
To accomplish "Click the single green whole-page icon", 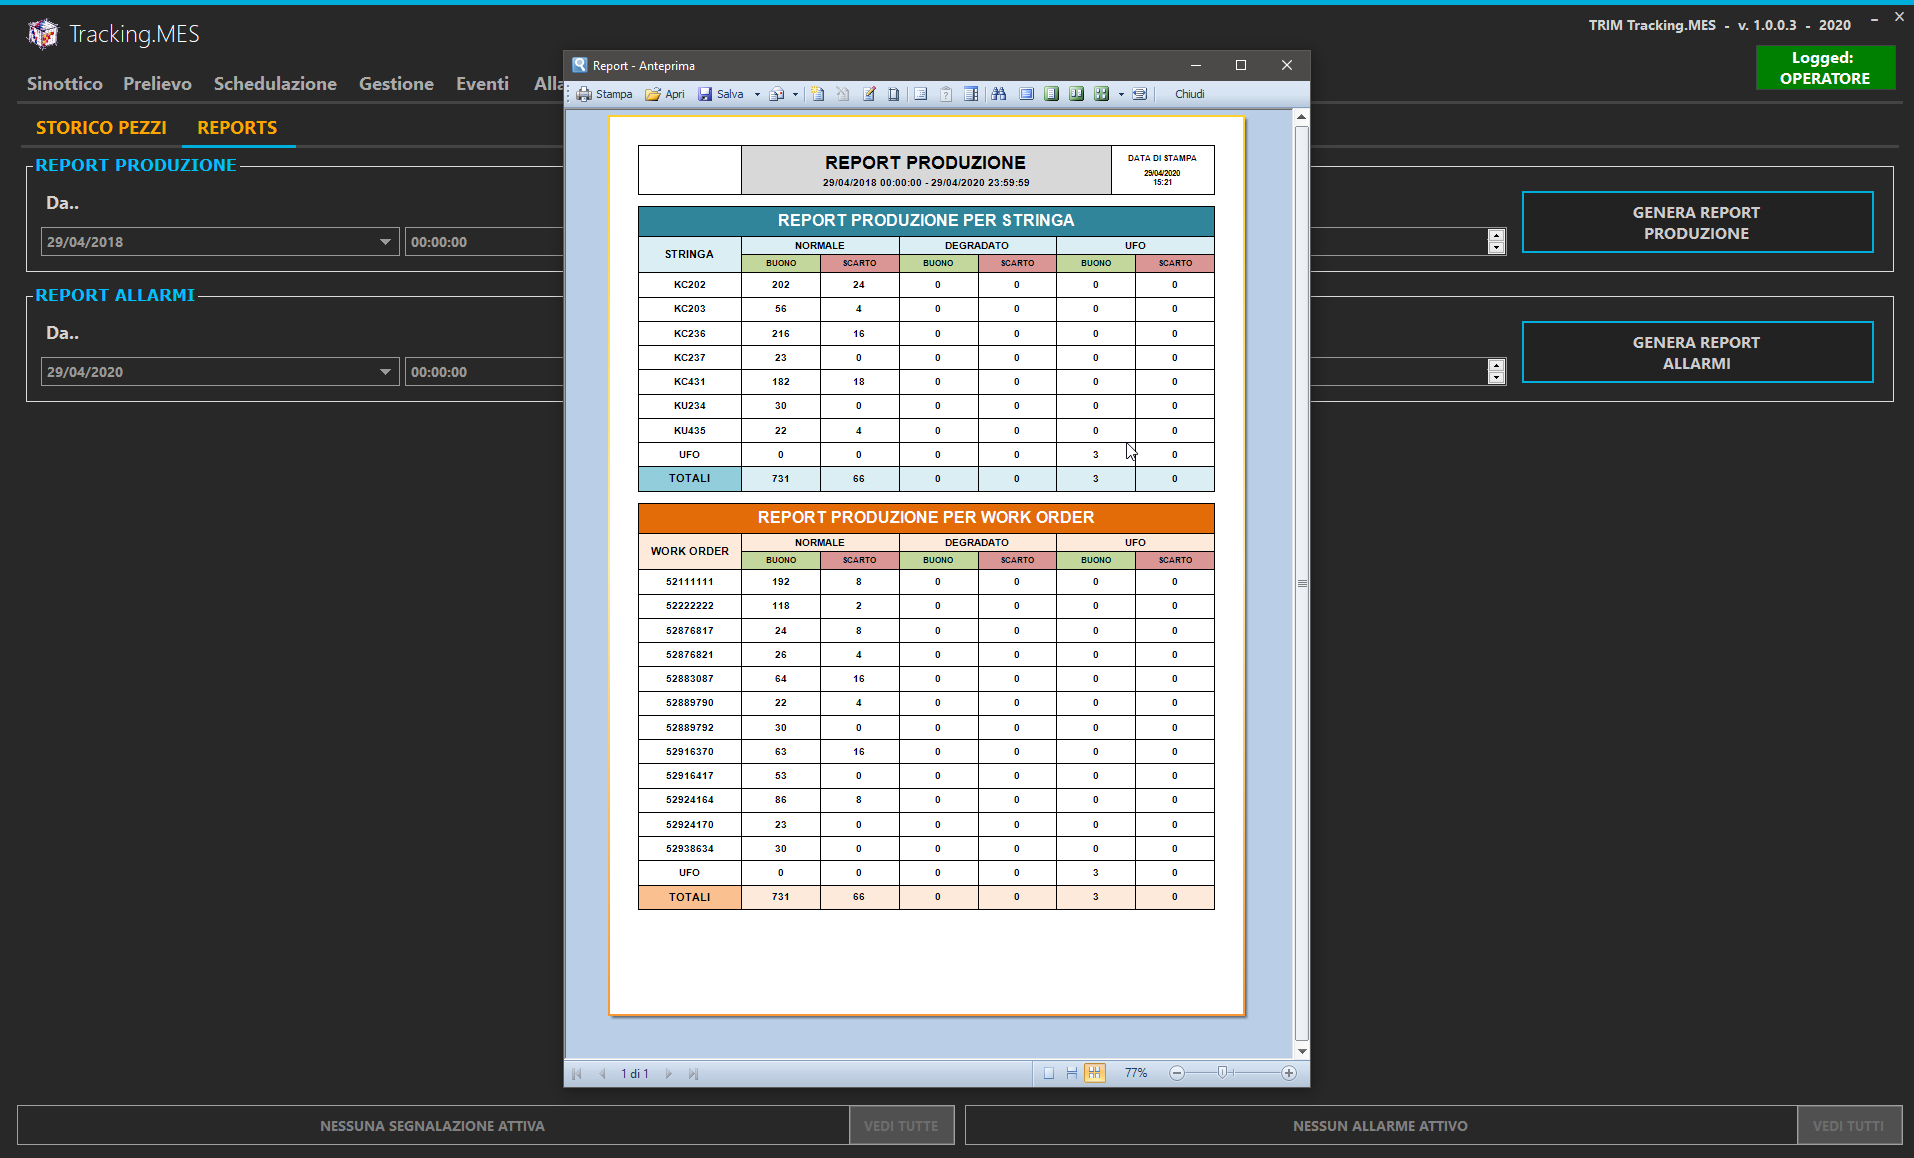I will (x=1052, y=94).
